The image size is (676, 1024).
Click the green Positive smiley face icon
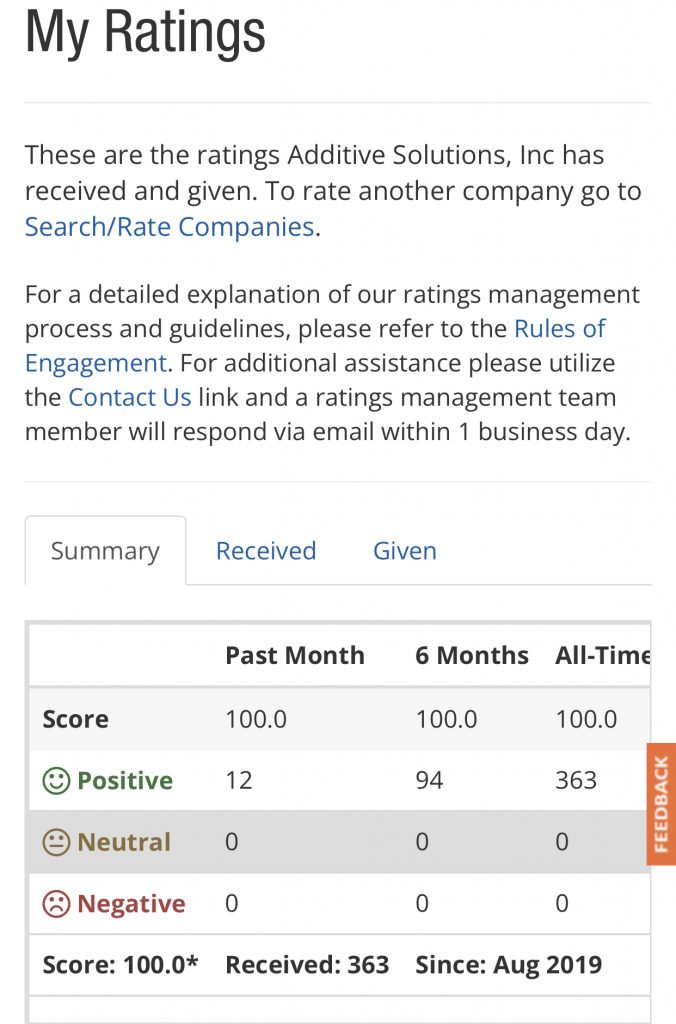pos(56,781)
